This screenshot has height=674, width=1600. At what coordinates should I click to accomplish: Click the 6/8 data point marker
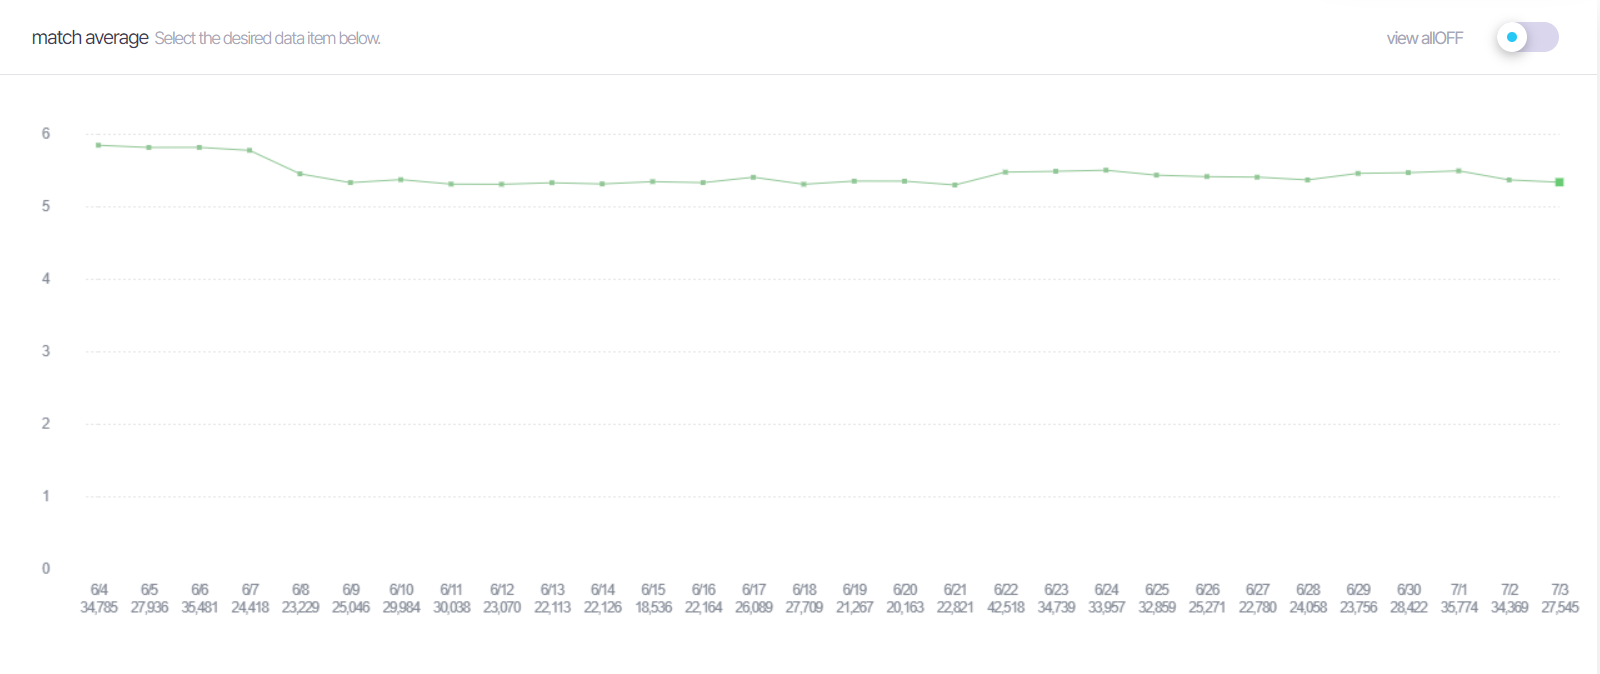(x=300, y=174)
